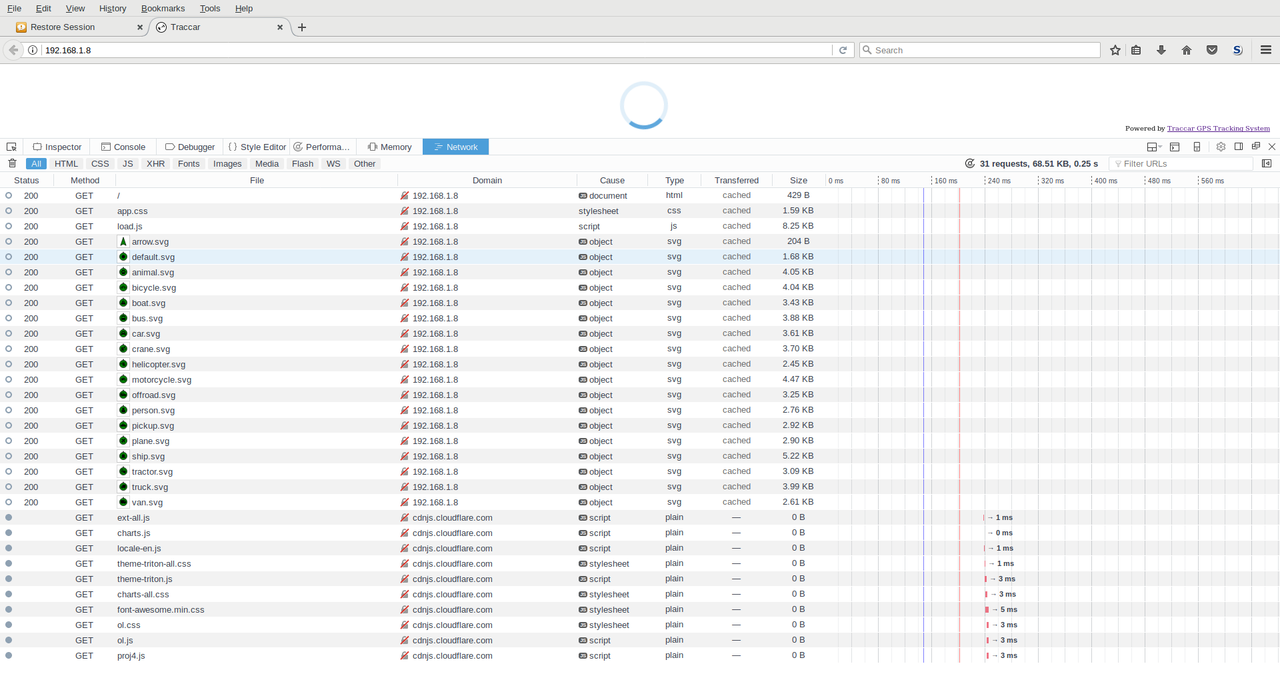Viewport: 1280px width, 688px height.
Task: Sort requests by Domain column
Action: pyautogui.click(x=487, y=181)
